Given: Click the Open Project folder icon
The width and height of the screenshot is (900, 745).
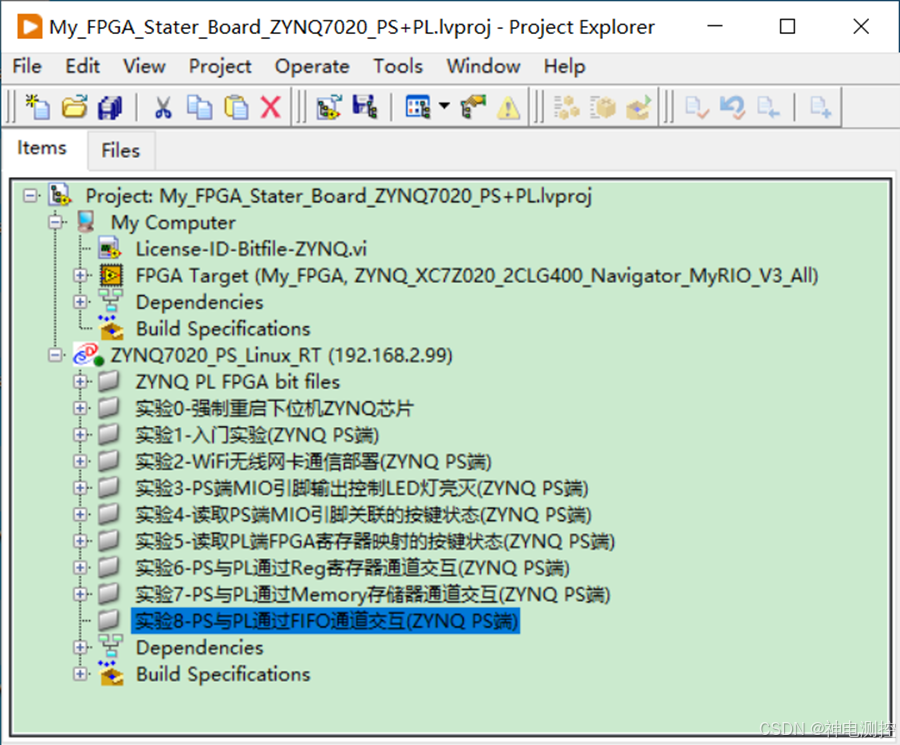Looking at the screenshot, I should coord(74,107).
